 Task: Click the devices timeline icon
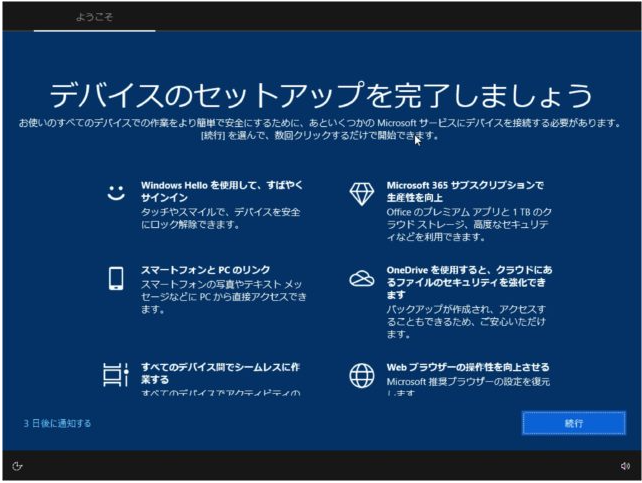pos(116,375)
